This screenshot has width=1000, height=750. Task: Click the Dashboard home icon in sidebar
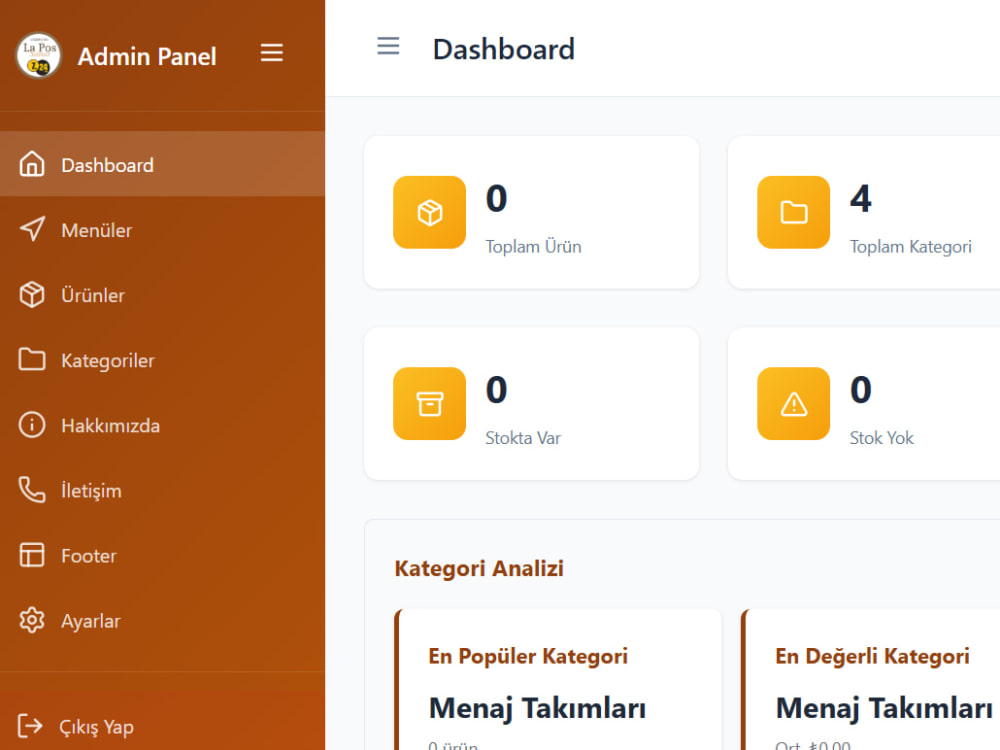(x=32, y=164)
